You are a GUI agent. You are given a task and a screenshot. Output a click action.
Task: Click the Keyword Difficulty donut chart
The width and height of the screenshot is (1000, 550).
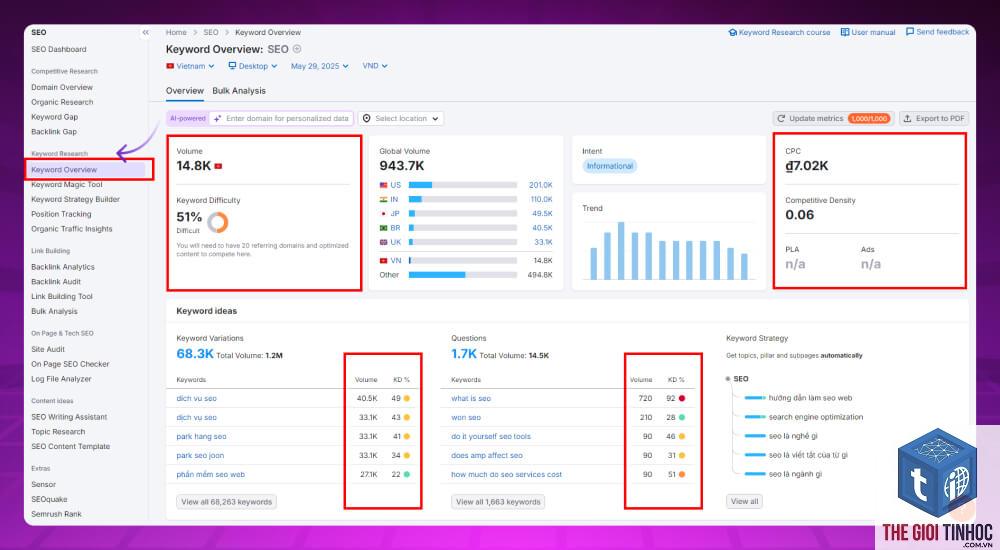tap(217, 222)
